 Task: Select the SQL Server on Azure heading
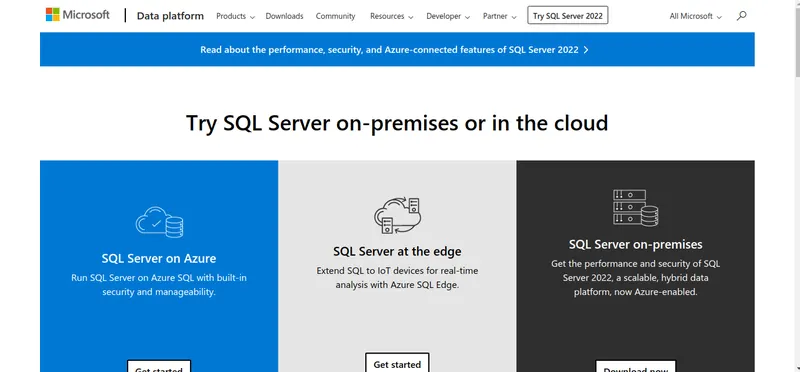point(159,258)
